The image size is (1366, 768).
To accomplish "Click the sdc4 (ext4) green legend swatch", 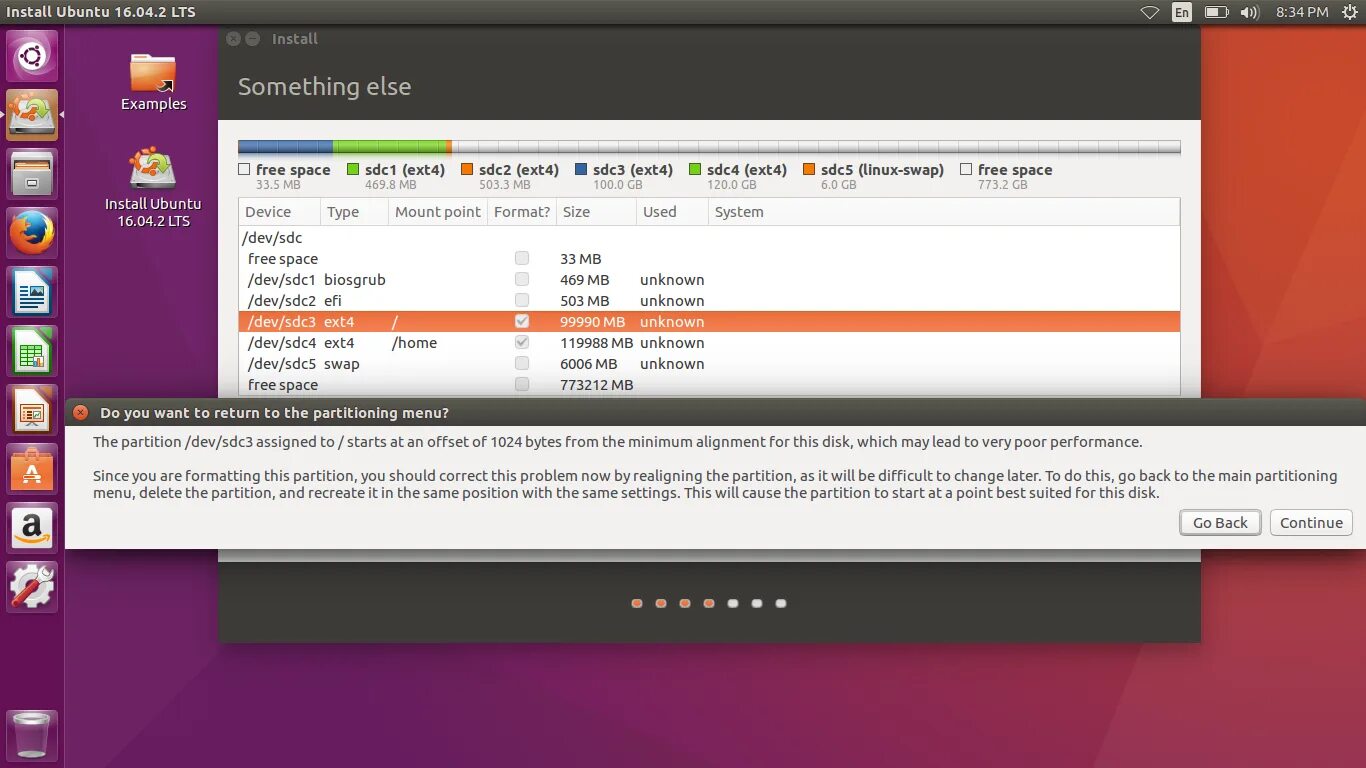I will point(695,170).
